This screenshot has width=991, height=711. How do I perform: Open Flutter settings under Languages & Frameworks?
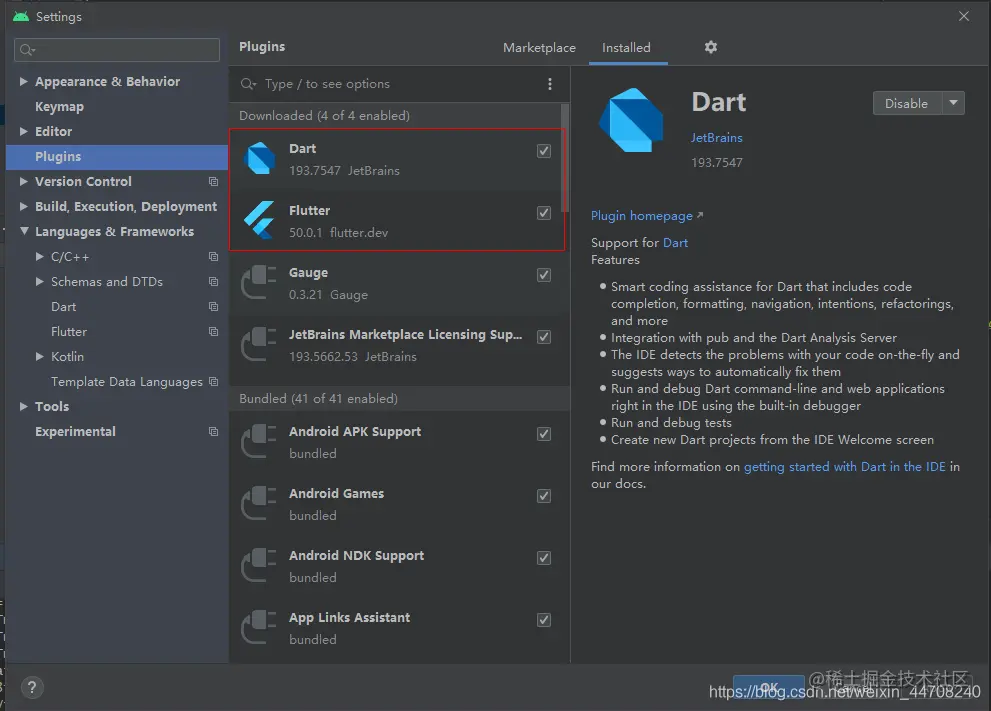[69, 331]
